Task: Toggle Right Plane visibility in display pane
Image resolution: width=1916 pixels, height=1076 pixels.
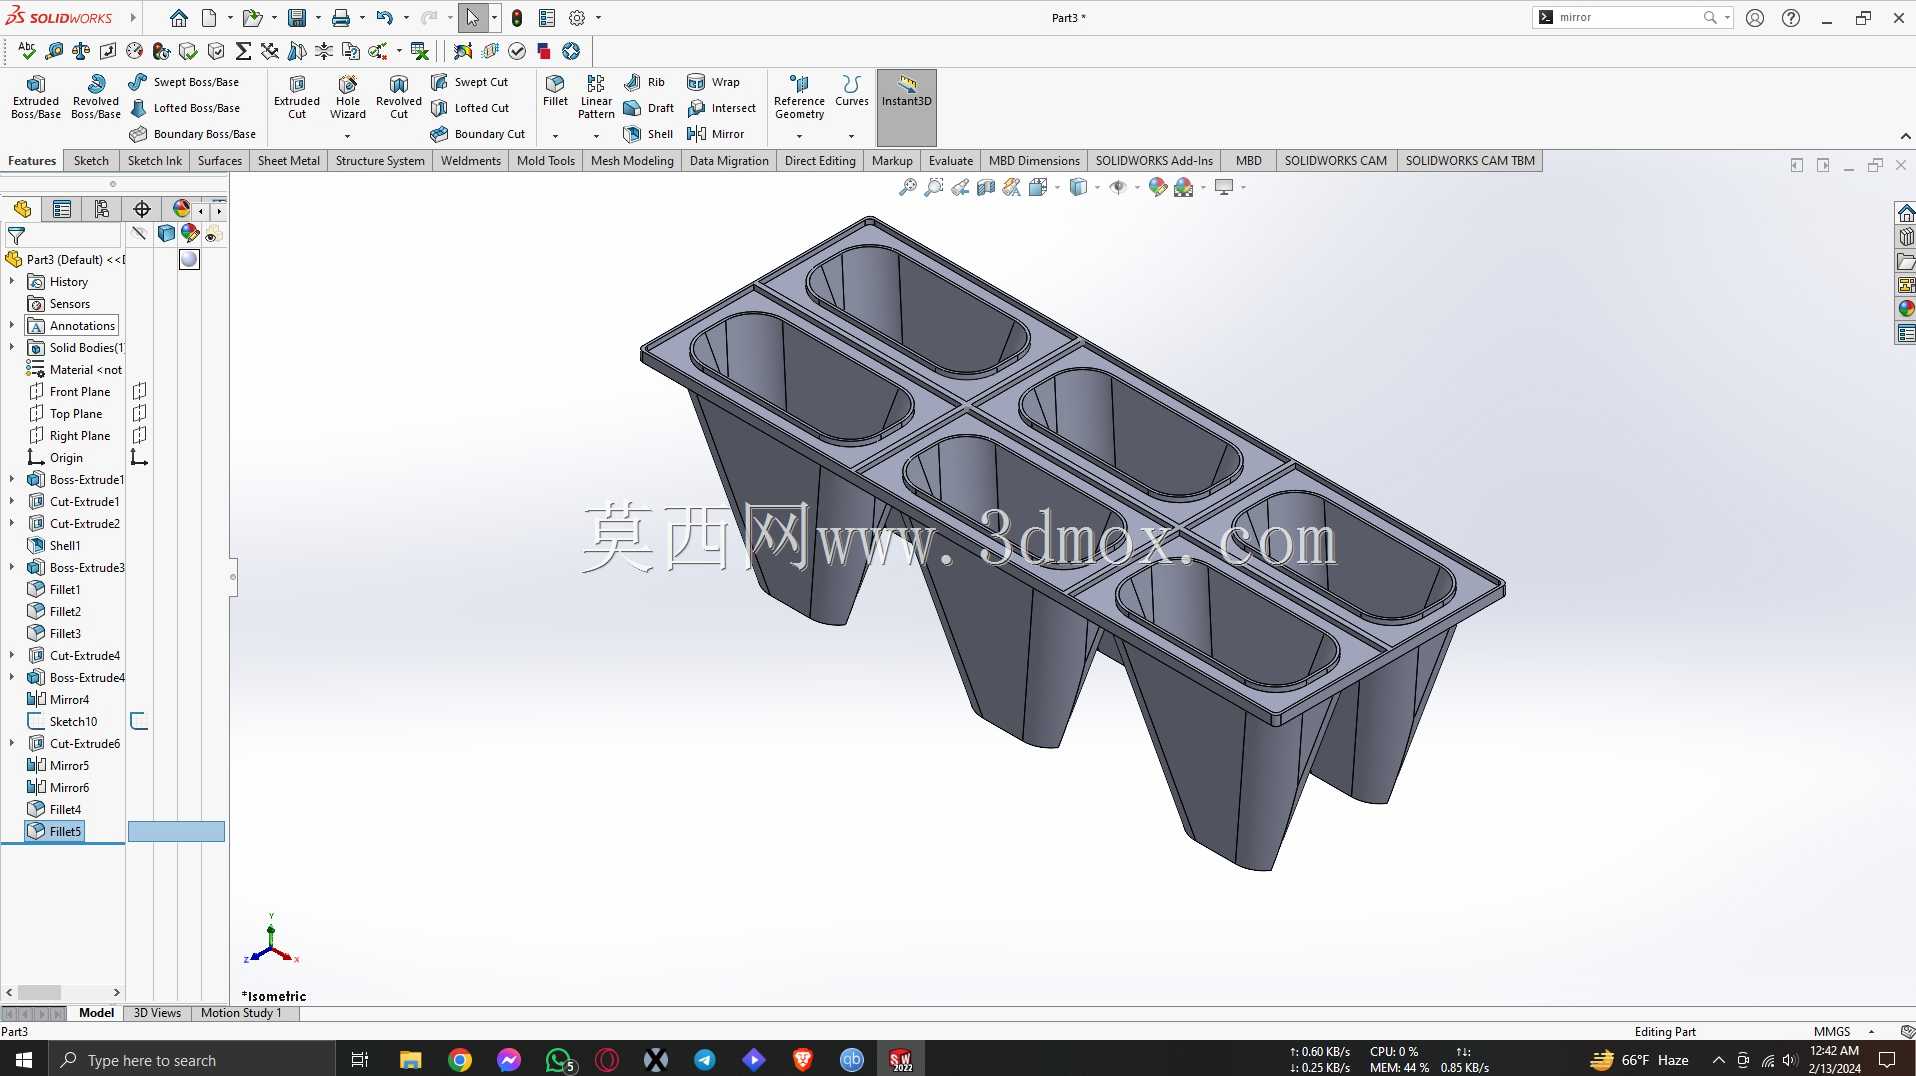Action: point(140,435)
